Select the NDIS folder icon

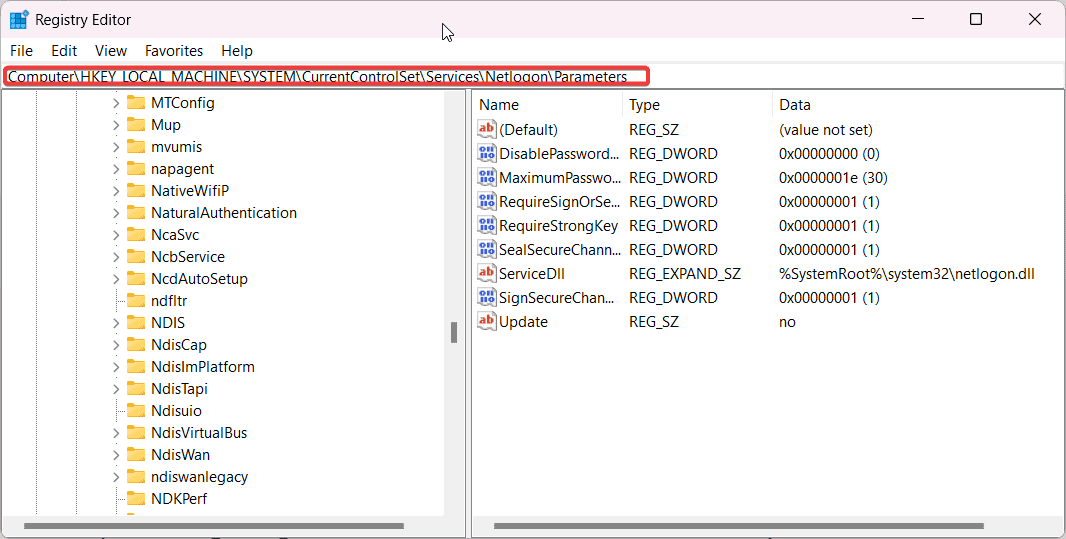[136, 323]
